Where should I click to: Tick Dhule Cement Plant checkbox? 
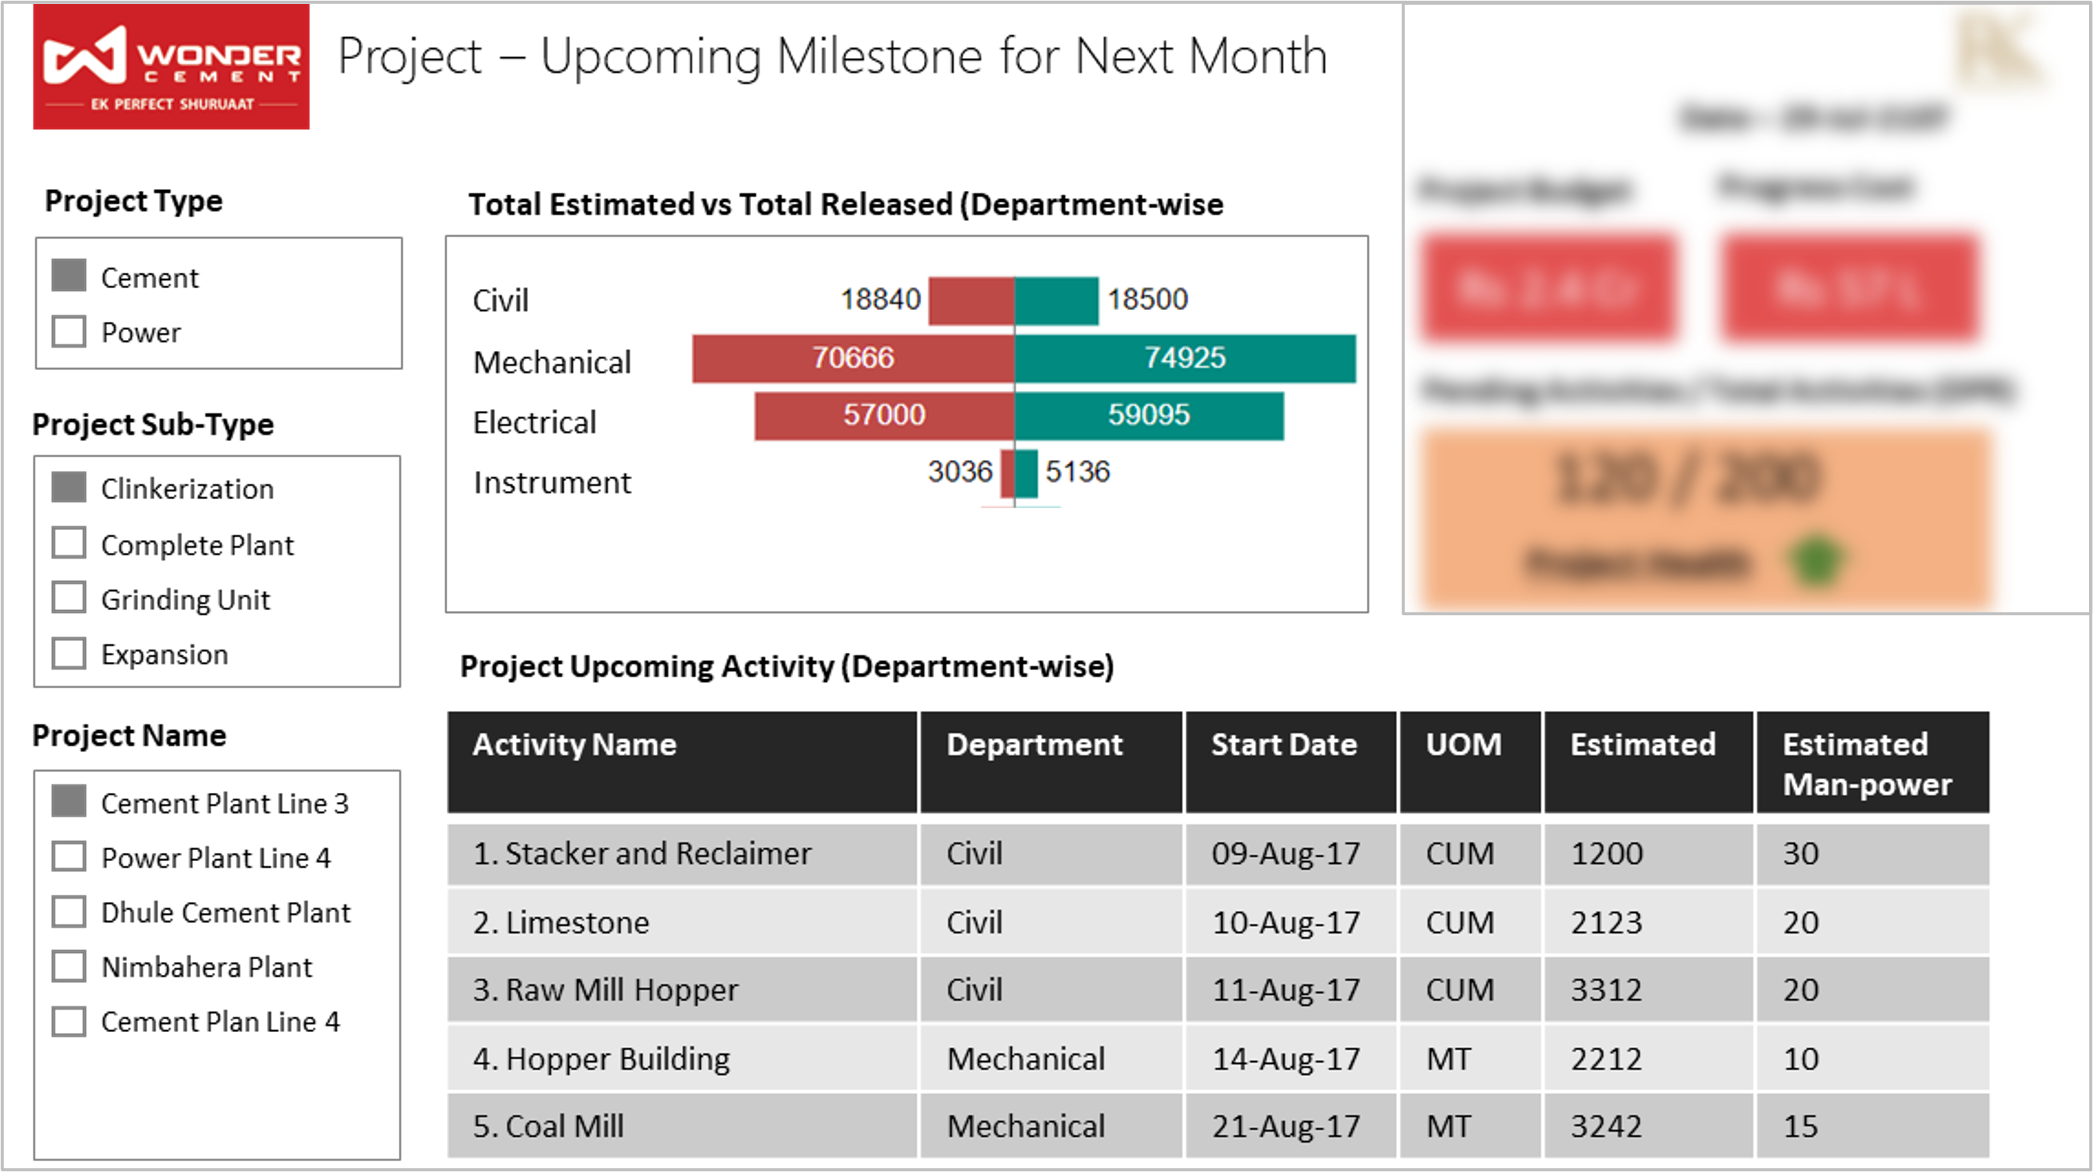(x=69, y=911)
